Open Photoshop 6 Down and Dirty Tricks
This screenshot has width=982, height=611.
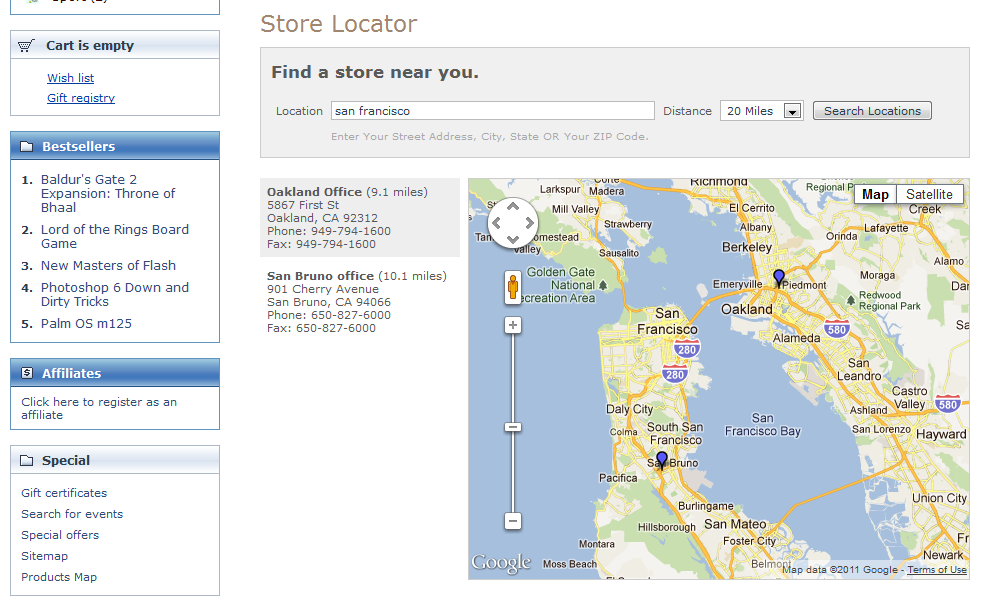[x=115, y=294]
